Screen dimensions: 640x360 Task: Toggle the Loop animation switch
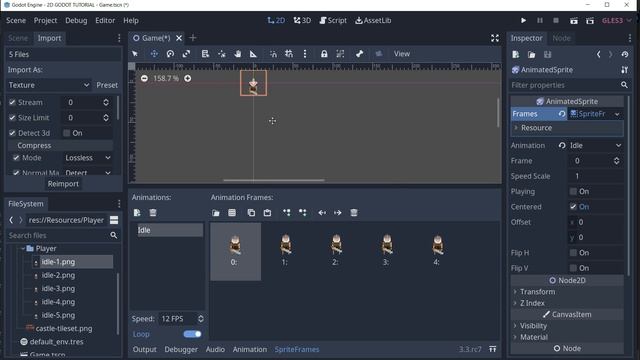pyautogui.click(x=192, y=334)
